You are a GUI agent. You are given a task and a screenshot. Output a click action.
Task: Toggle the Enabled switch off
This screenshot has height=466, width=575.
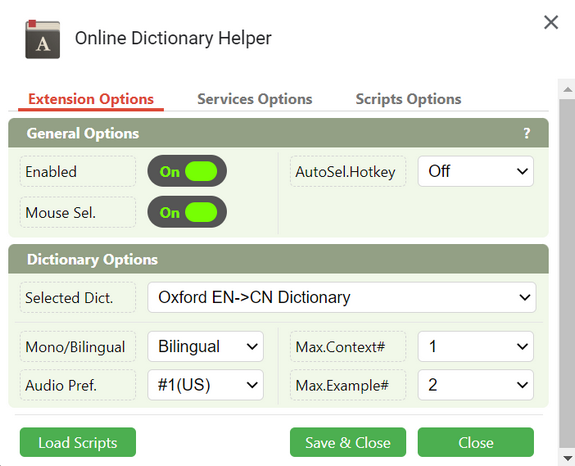187,171
